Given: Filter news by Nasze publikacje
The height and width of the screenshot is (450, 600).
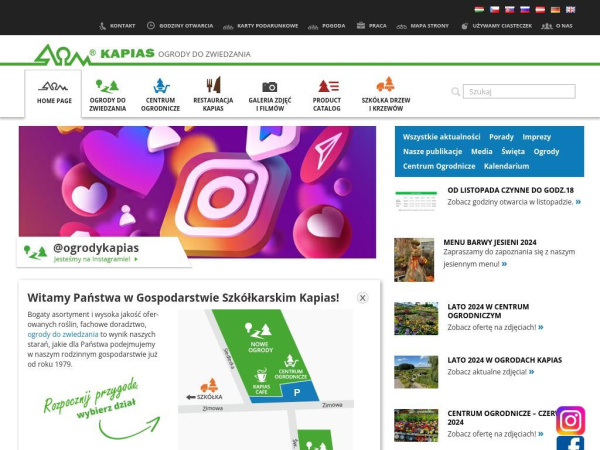Looking at the screenshot, I should [432, 152].
